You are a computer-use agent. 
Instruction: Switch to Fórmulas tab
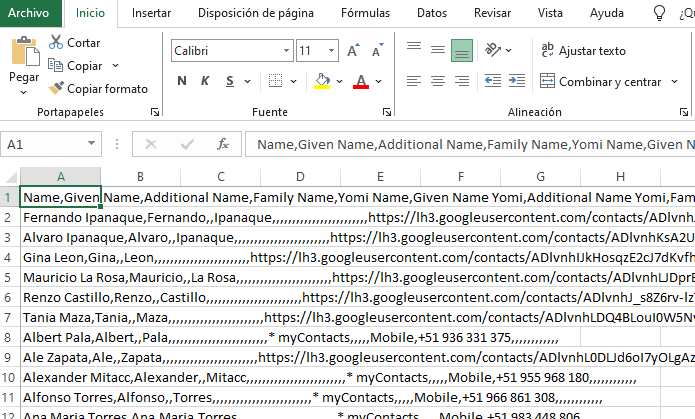tap(365, 13)
